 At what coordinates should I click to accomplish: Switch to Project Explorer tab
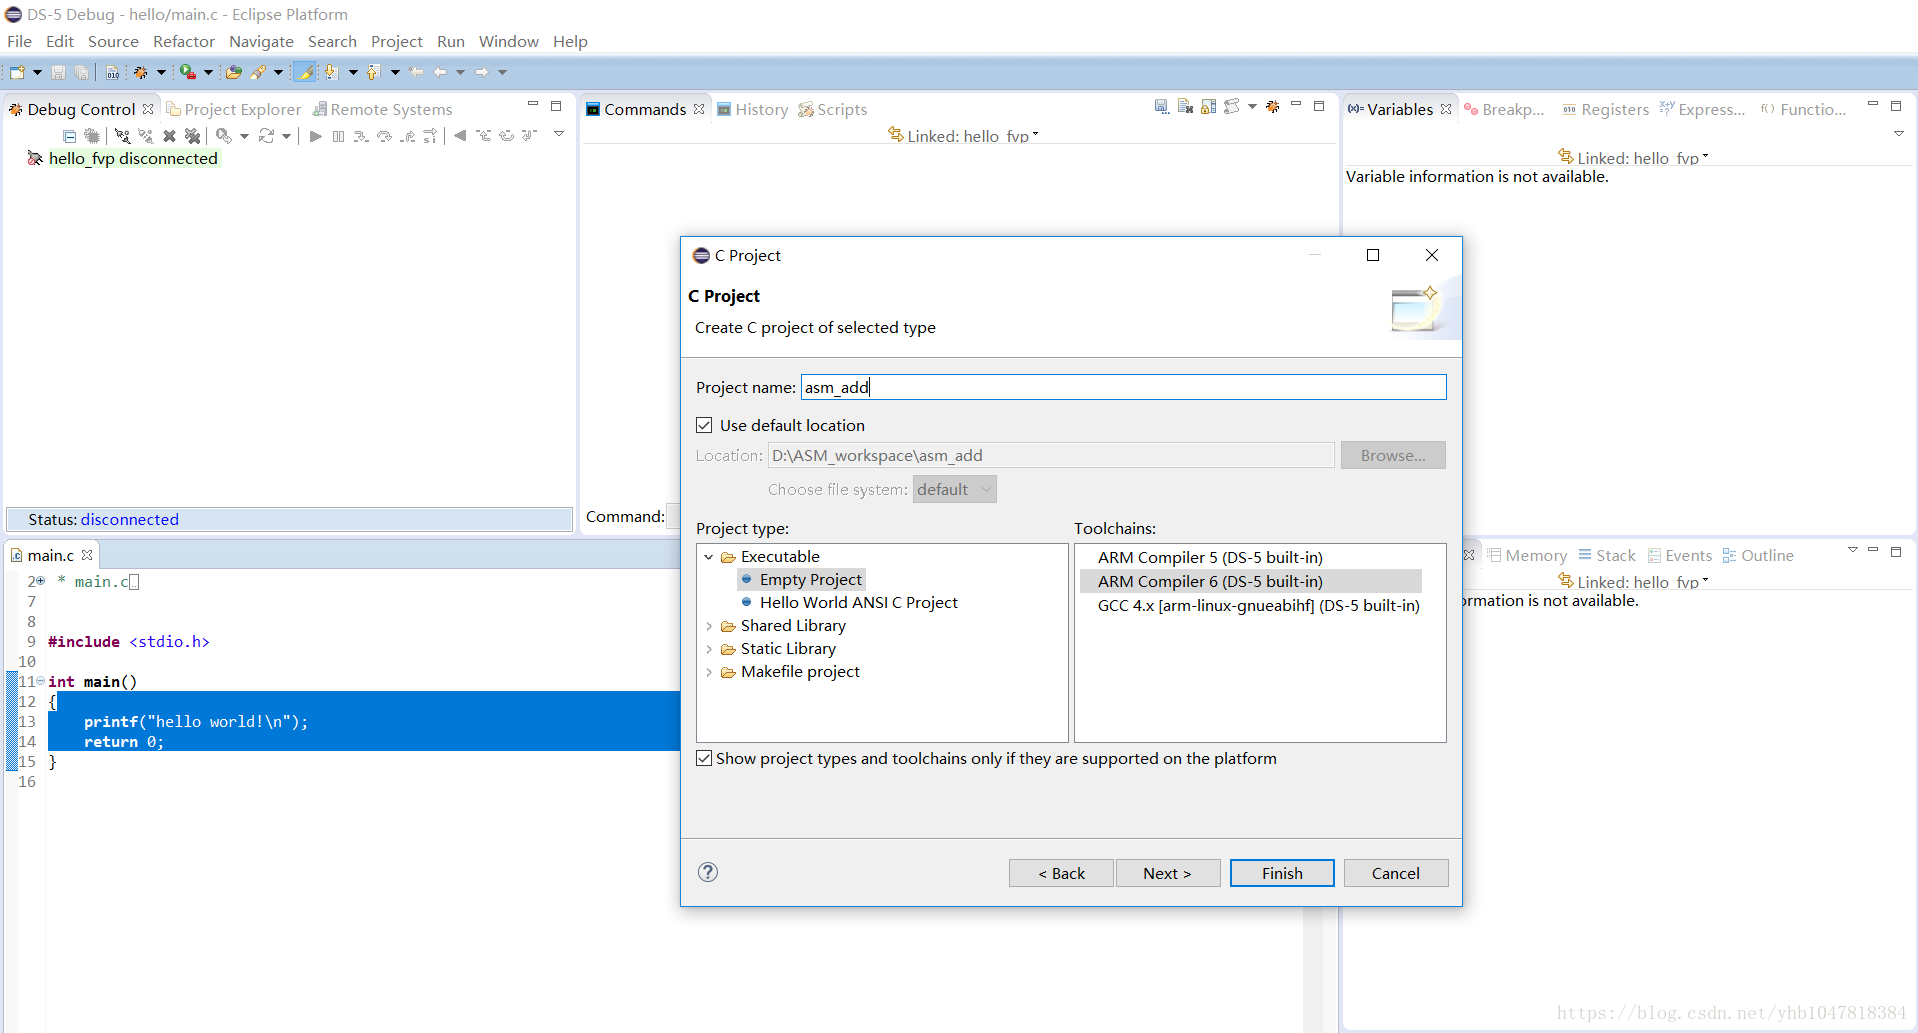[234, 109]
